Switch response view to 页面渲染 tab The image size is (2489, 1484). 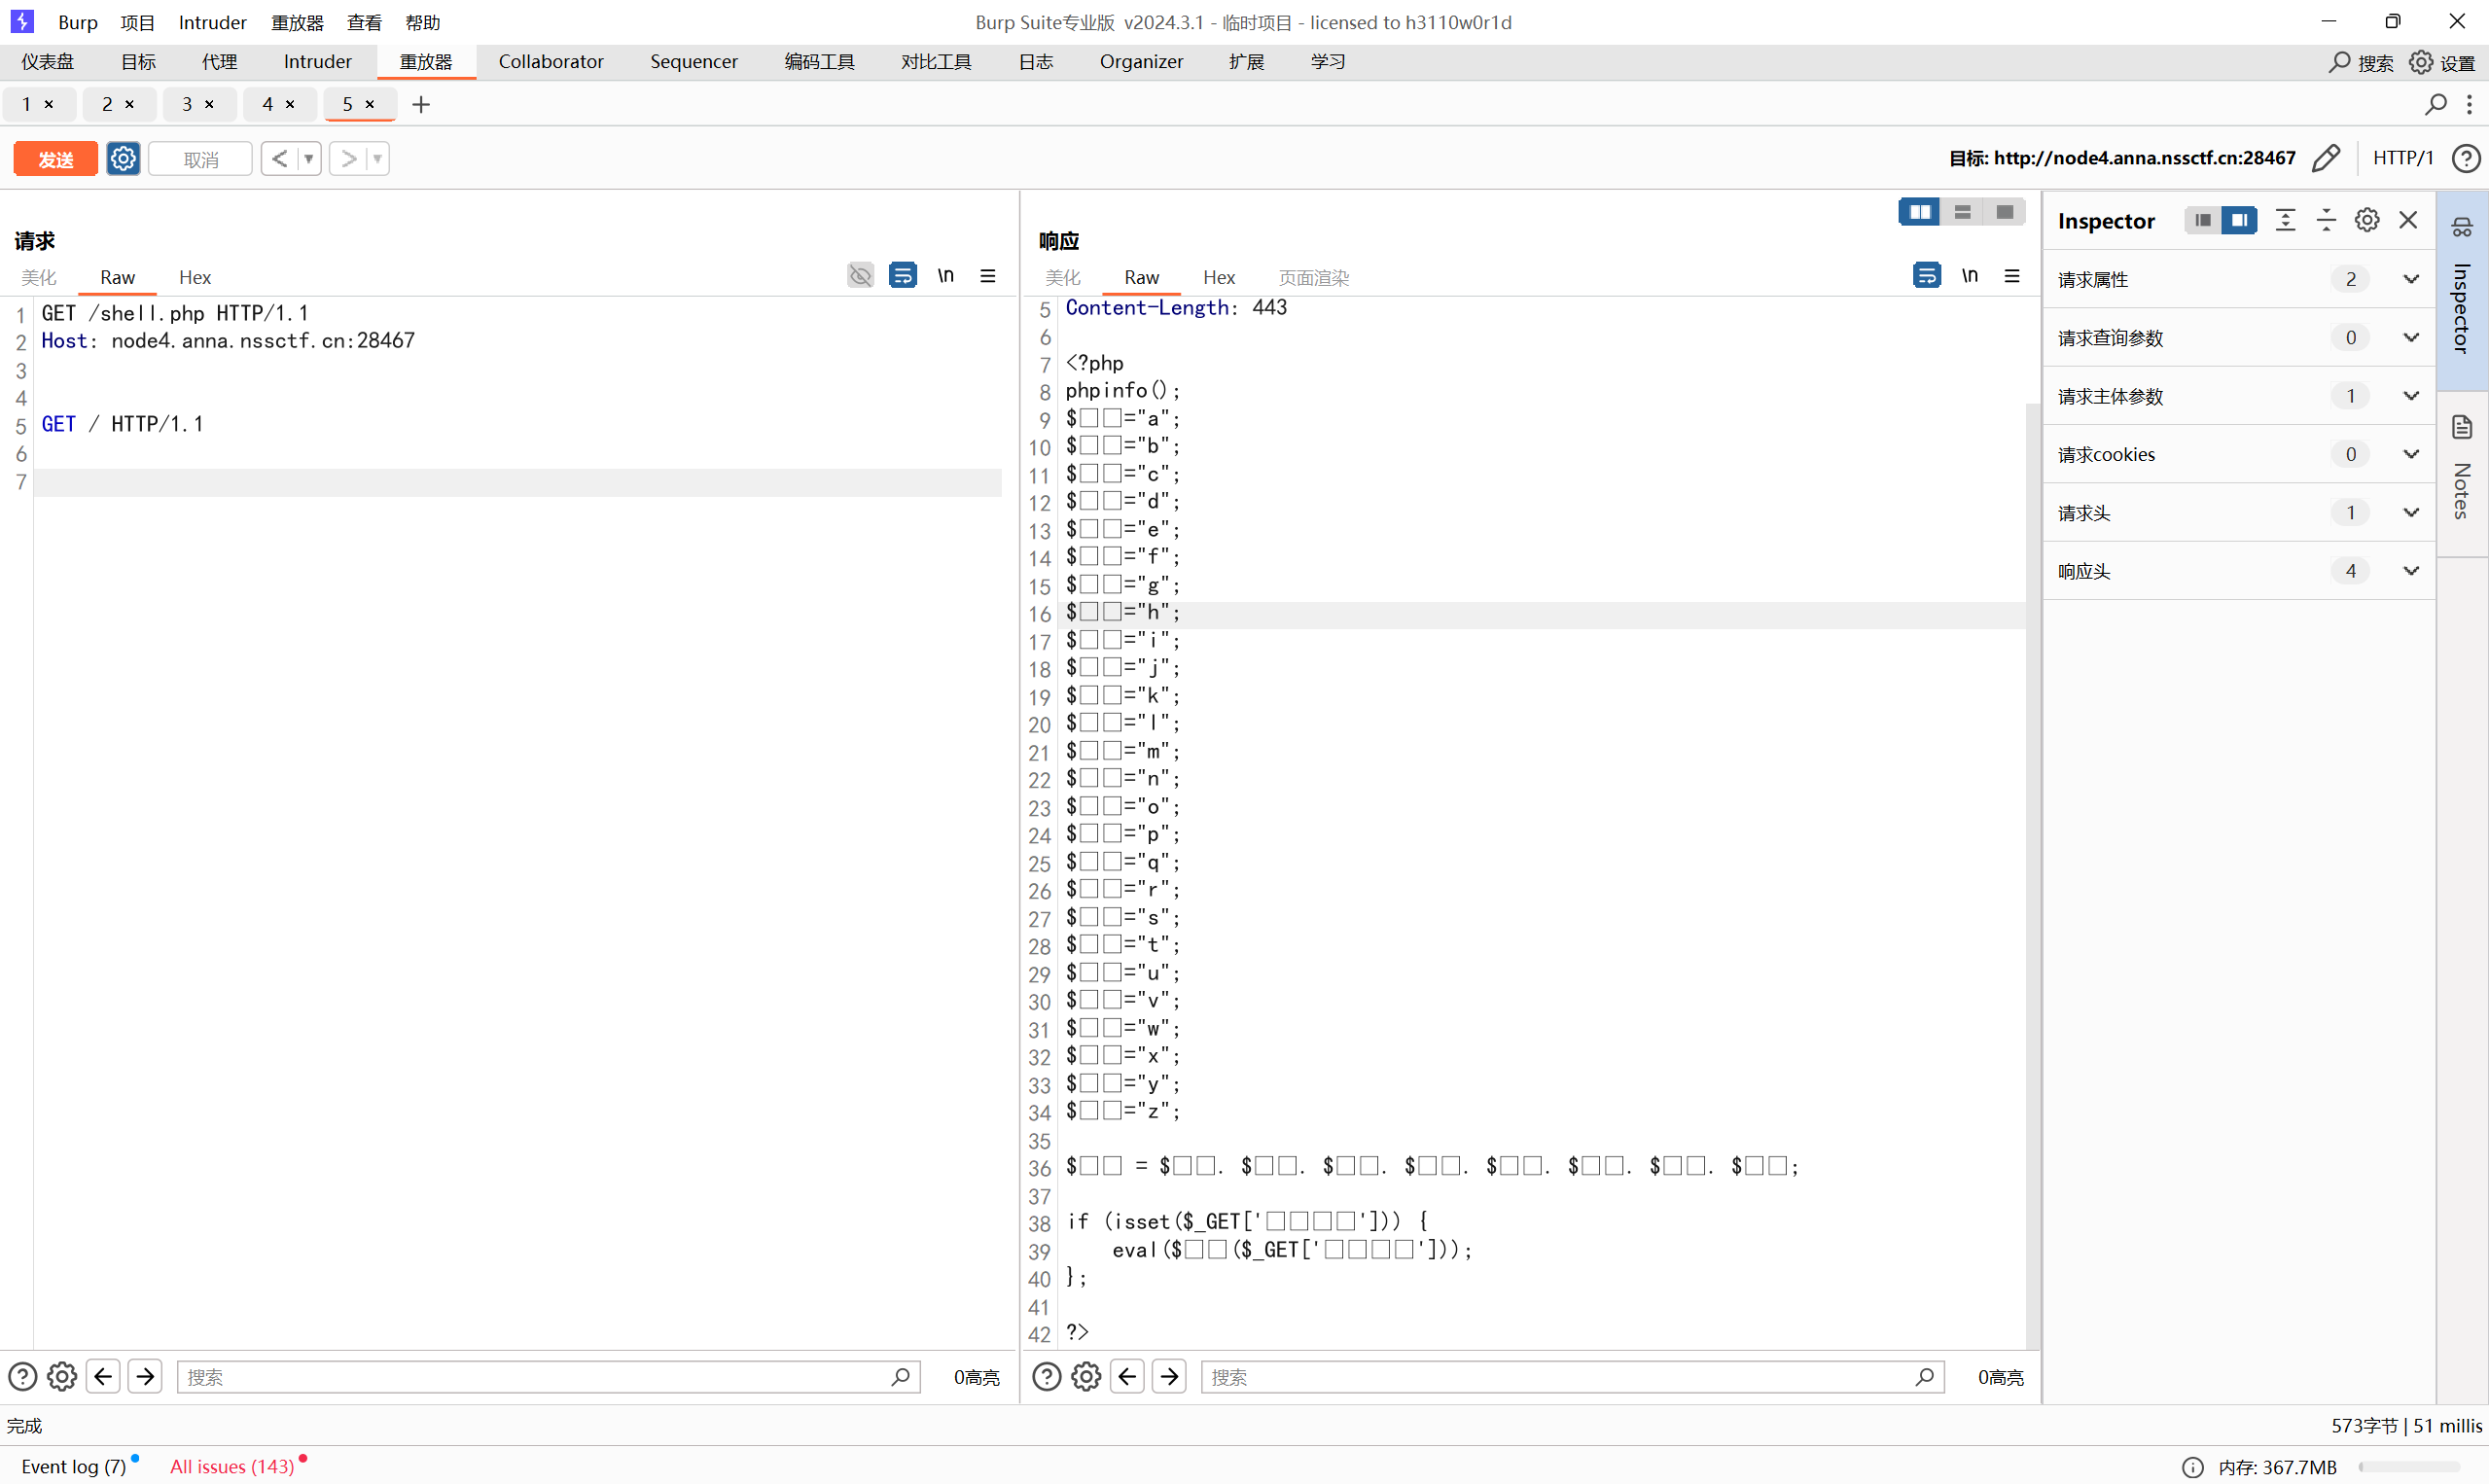tap(1313, 277)
